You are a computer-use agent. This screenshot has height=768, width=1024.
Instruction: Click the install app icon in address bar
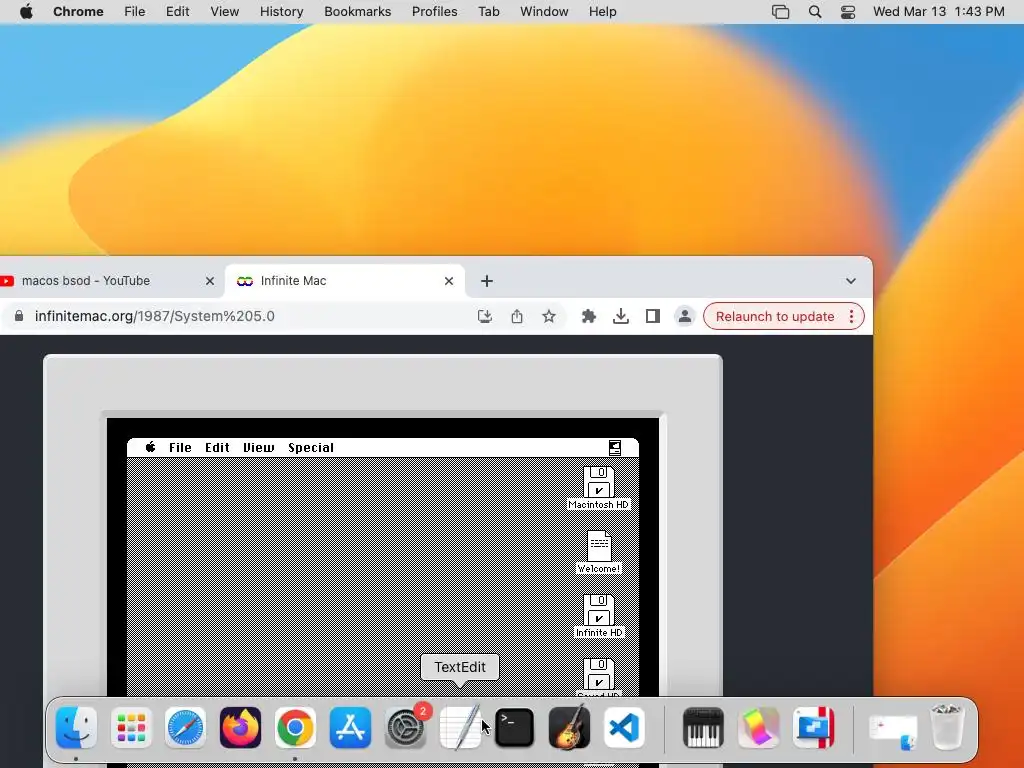click(485, 316)
